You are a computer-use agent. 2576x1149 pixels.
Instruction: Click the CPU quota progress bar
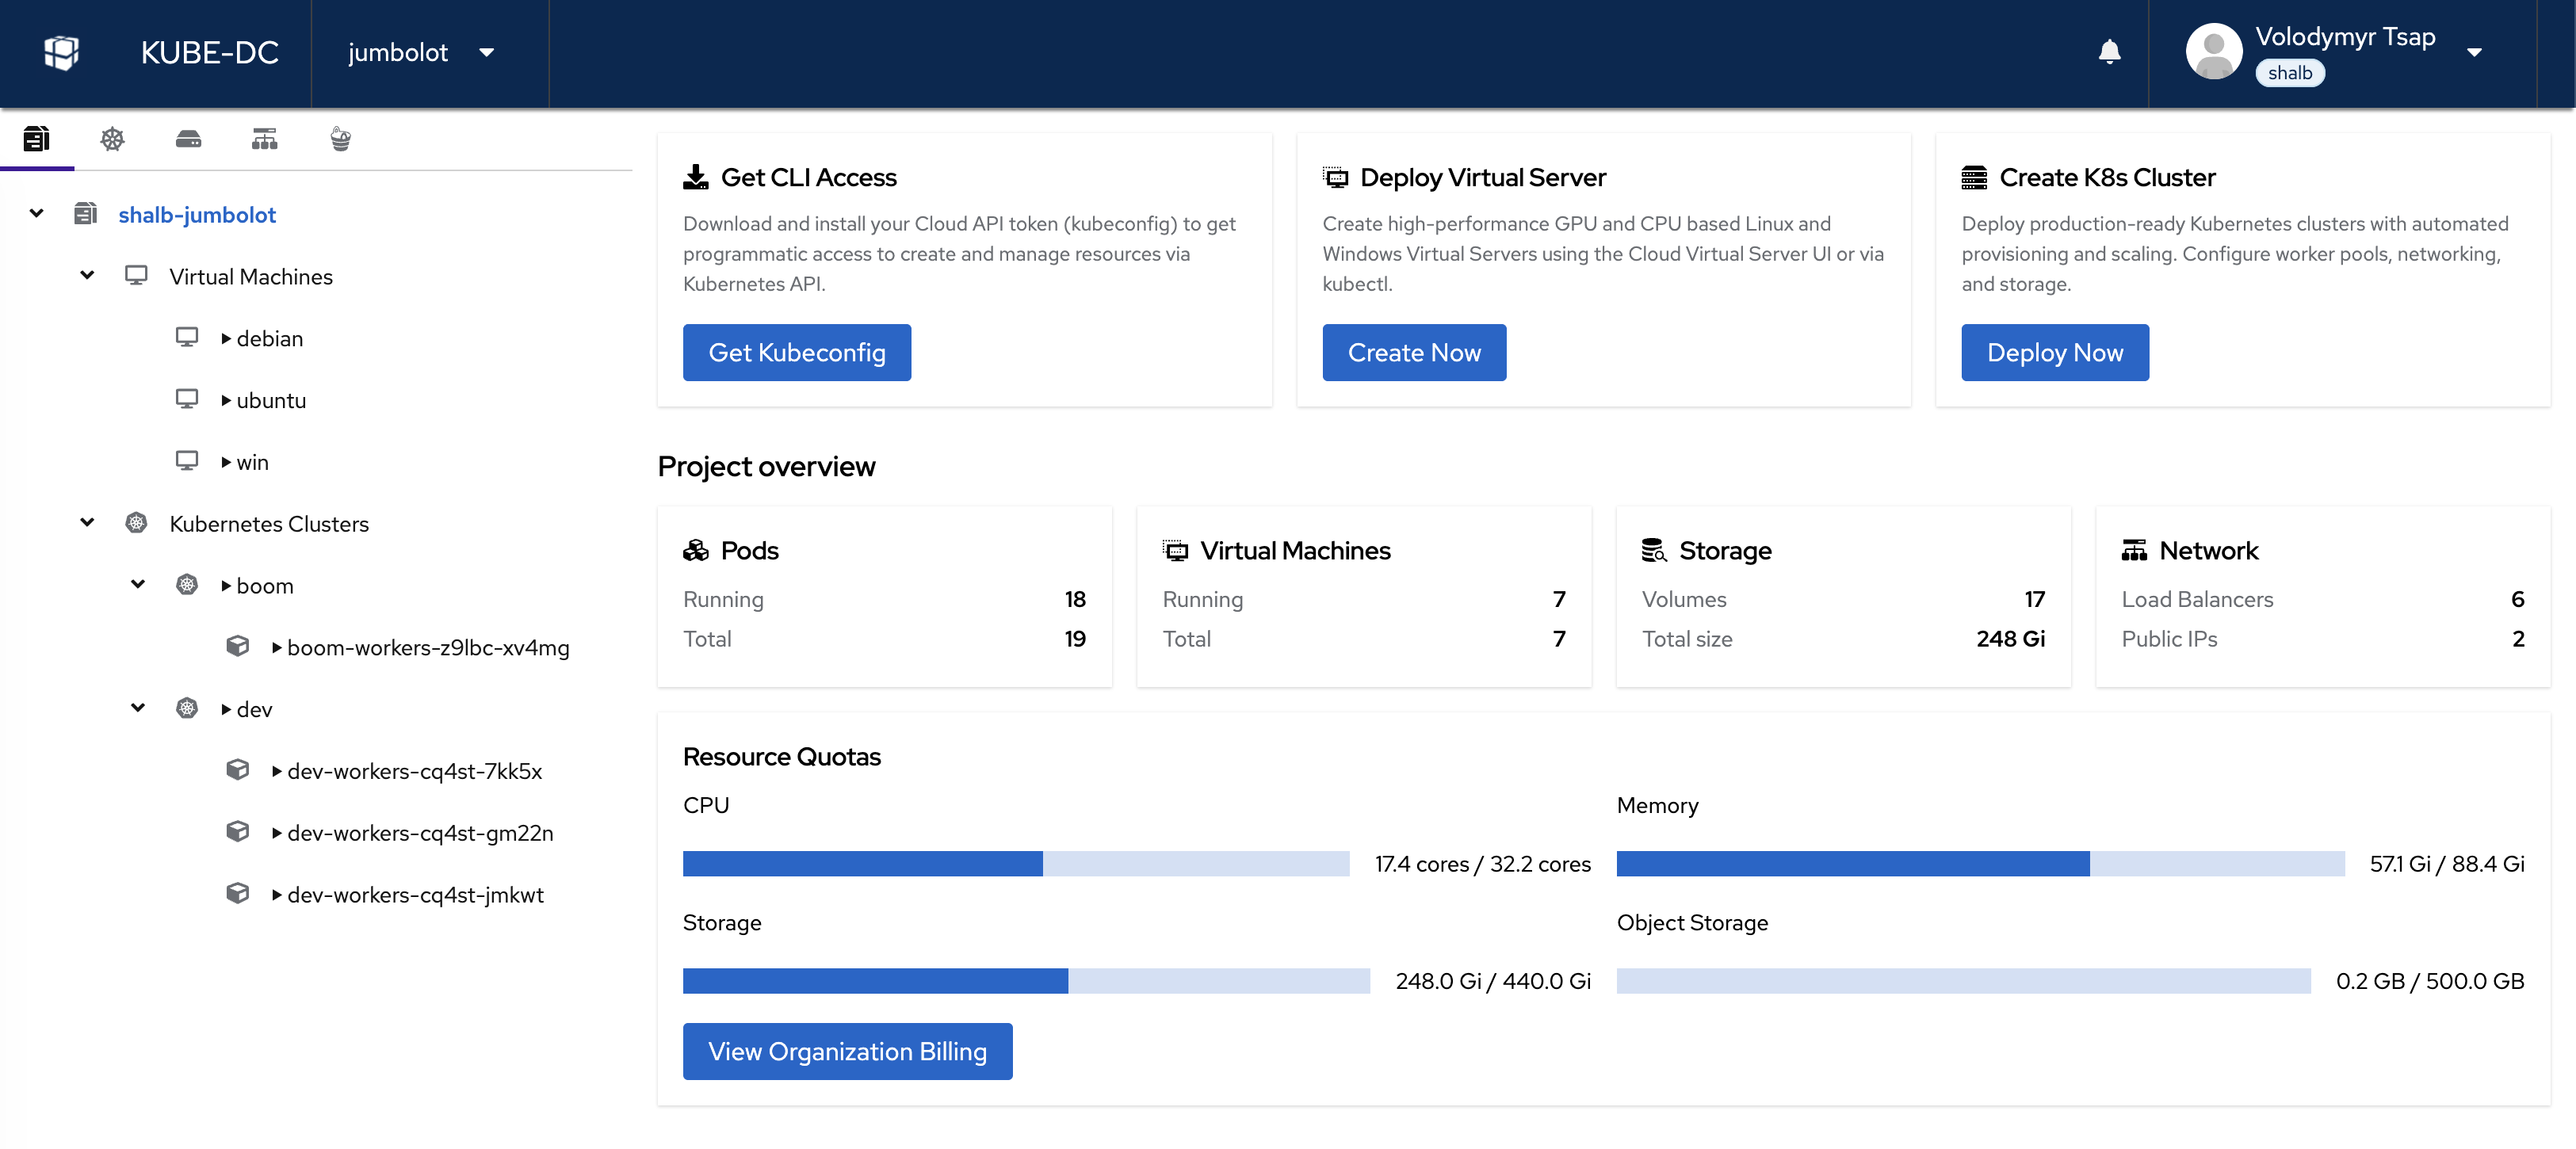click(1015, 863)
